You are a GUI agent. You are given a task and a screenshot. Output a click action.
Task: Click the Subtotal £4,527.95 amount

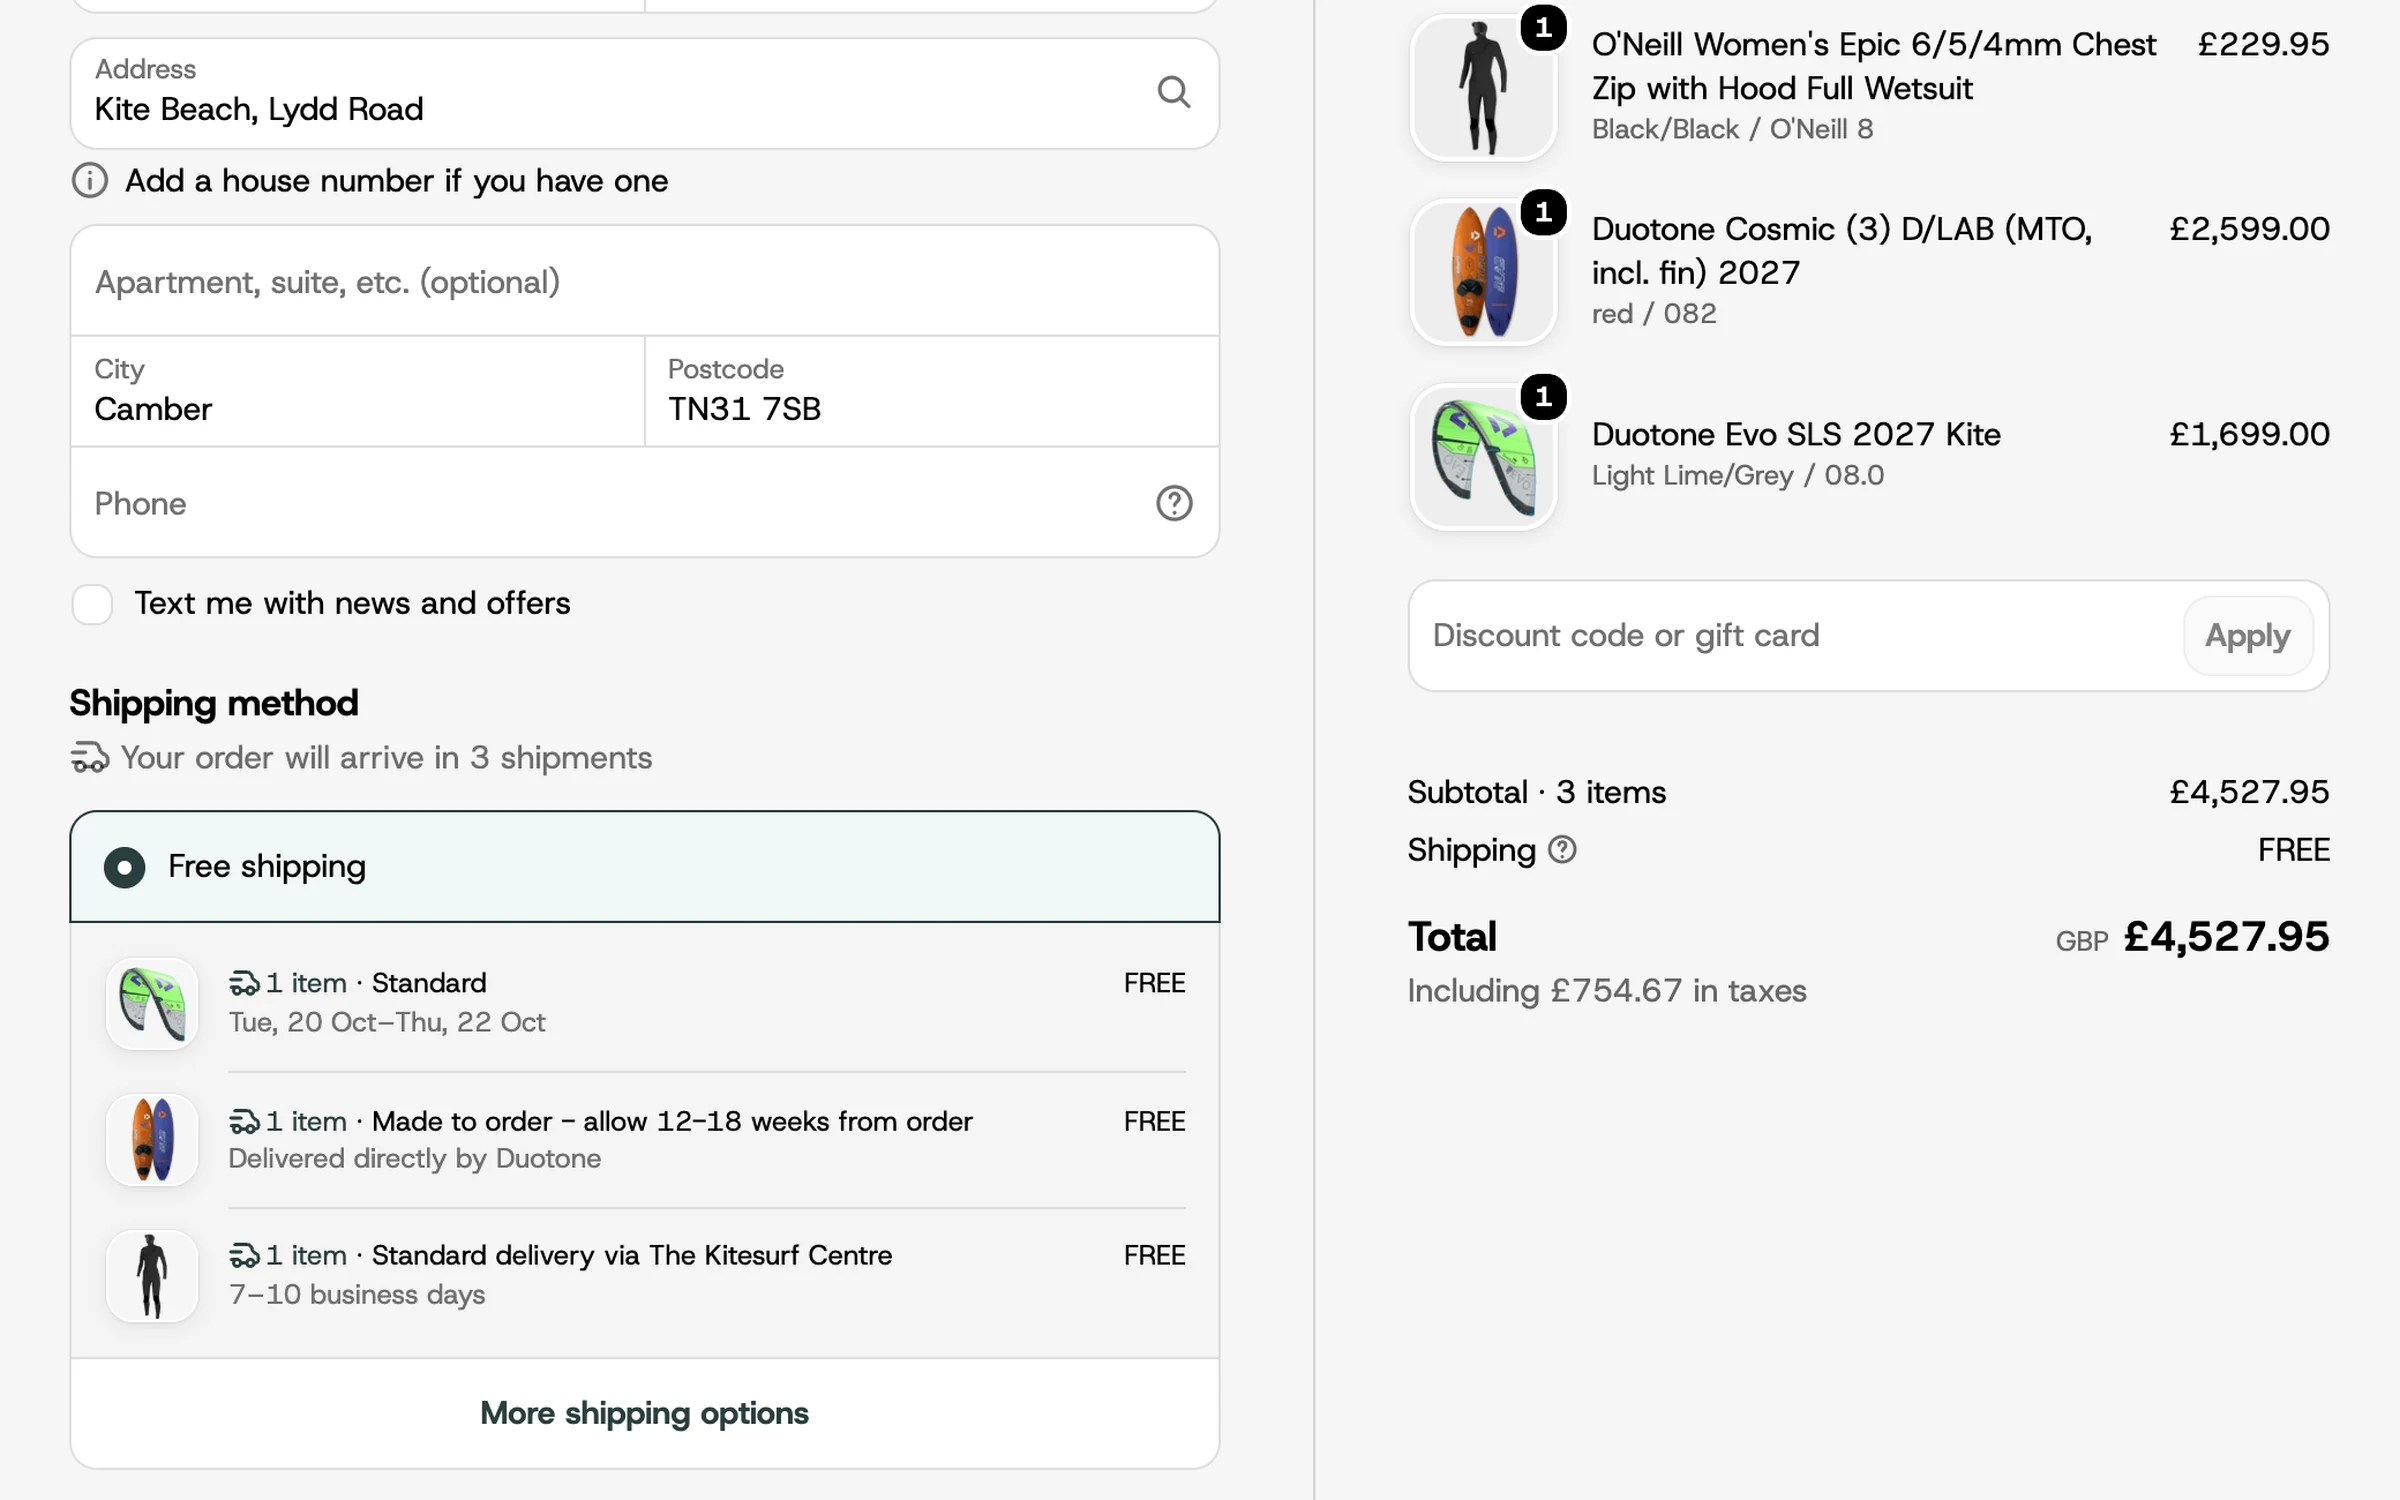[2249, 792]
